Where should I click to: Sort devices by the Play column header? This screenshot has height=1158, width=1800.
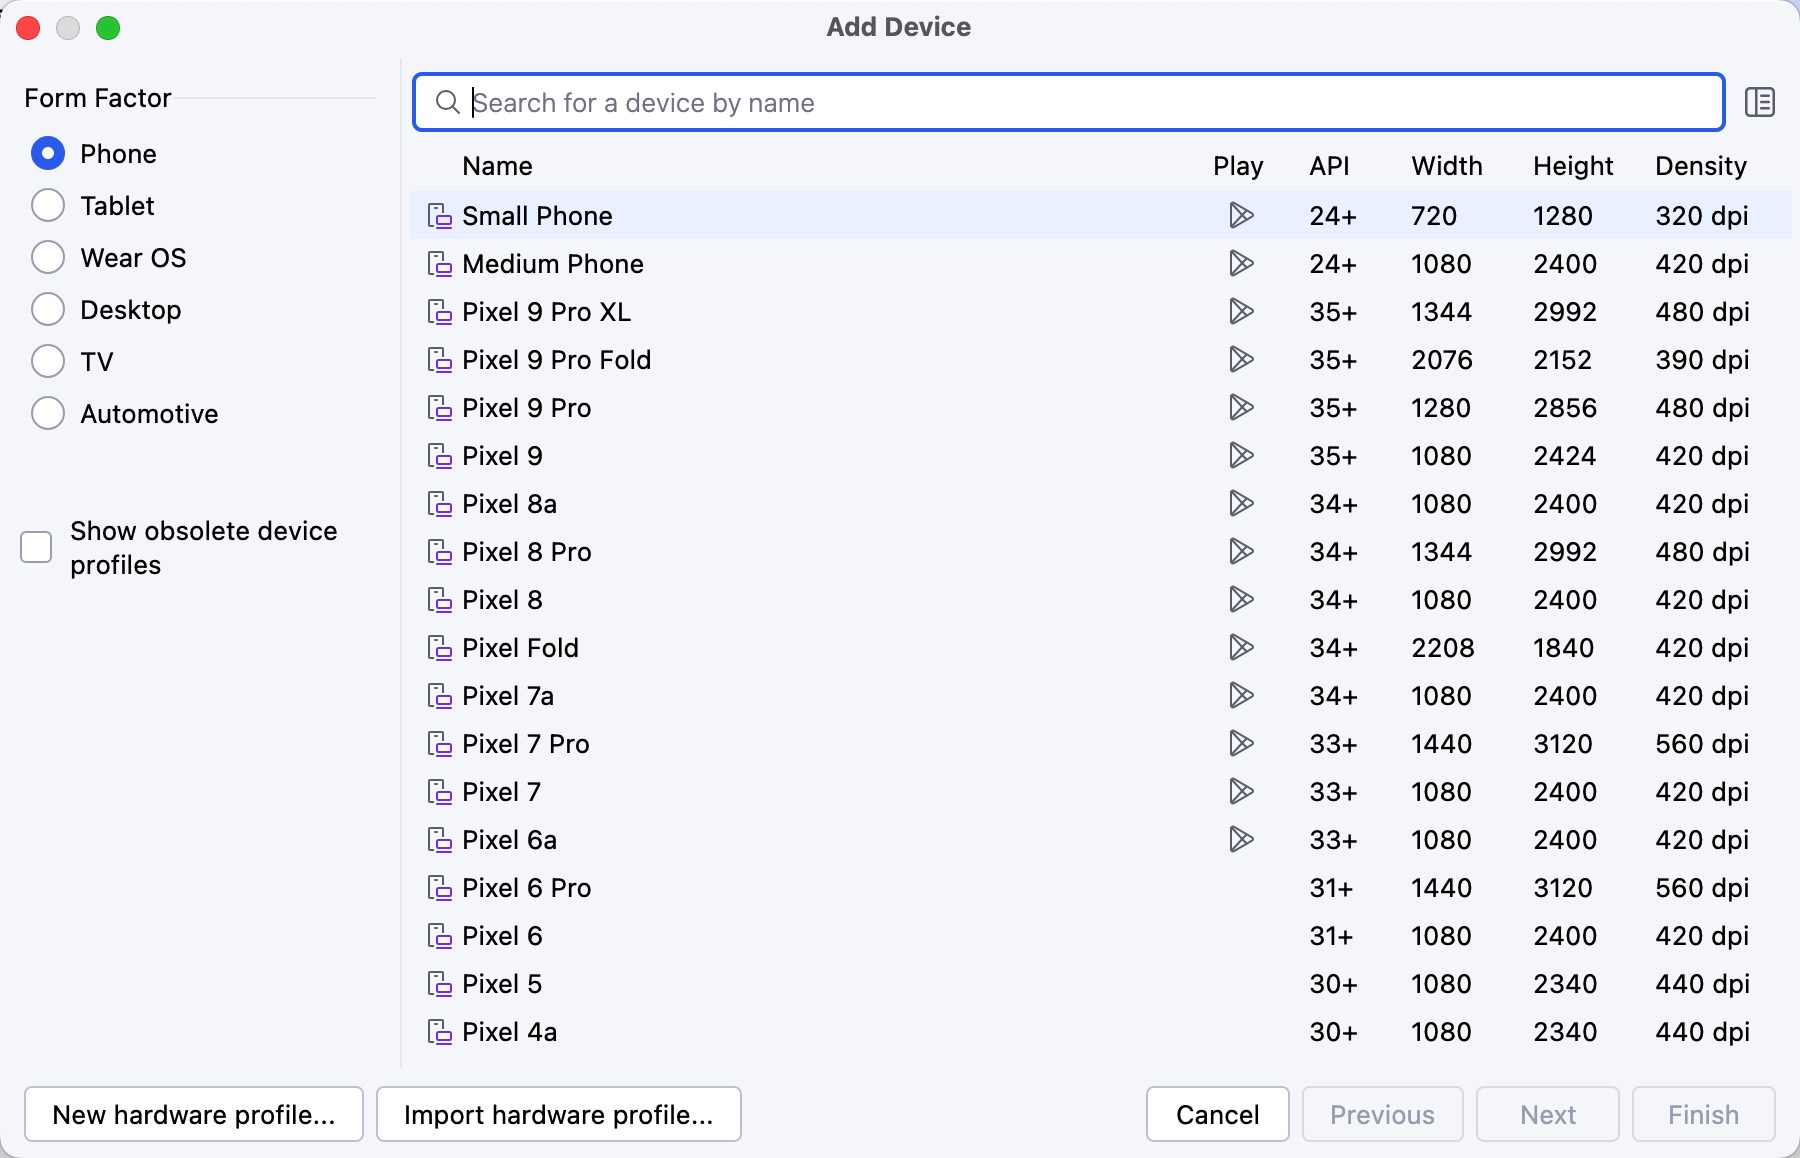tap(1238, 166)
